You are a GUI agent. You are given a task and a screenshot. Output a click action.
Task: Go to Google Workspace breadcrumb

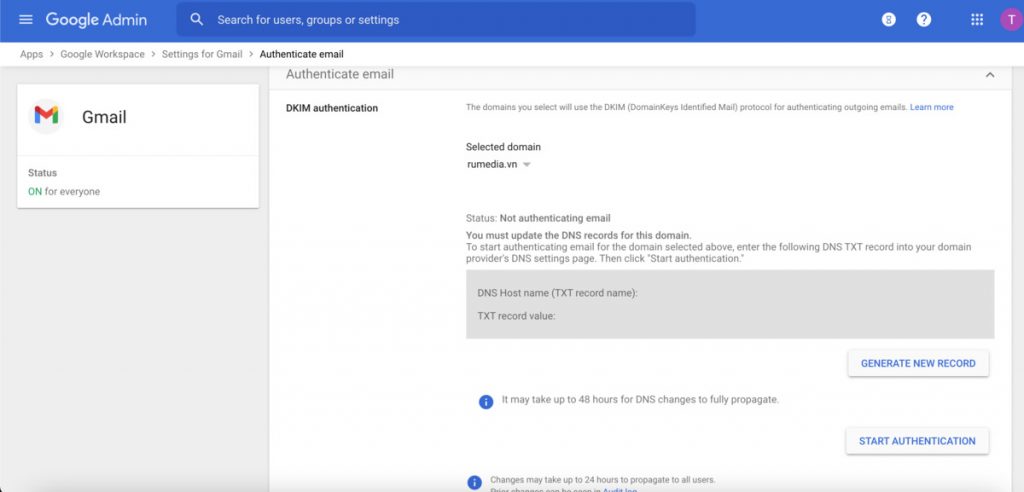[103, 54]
